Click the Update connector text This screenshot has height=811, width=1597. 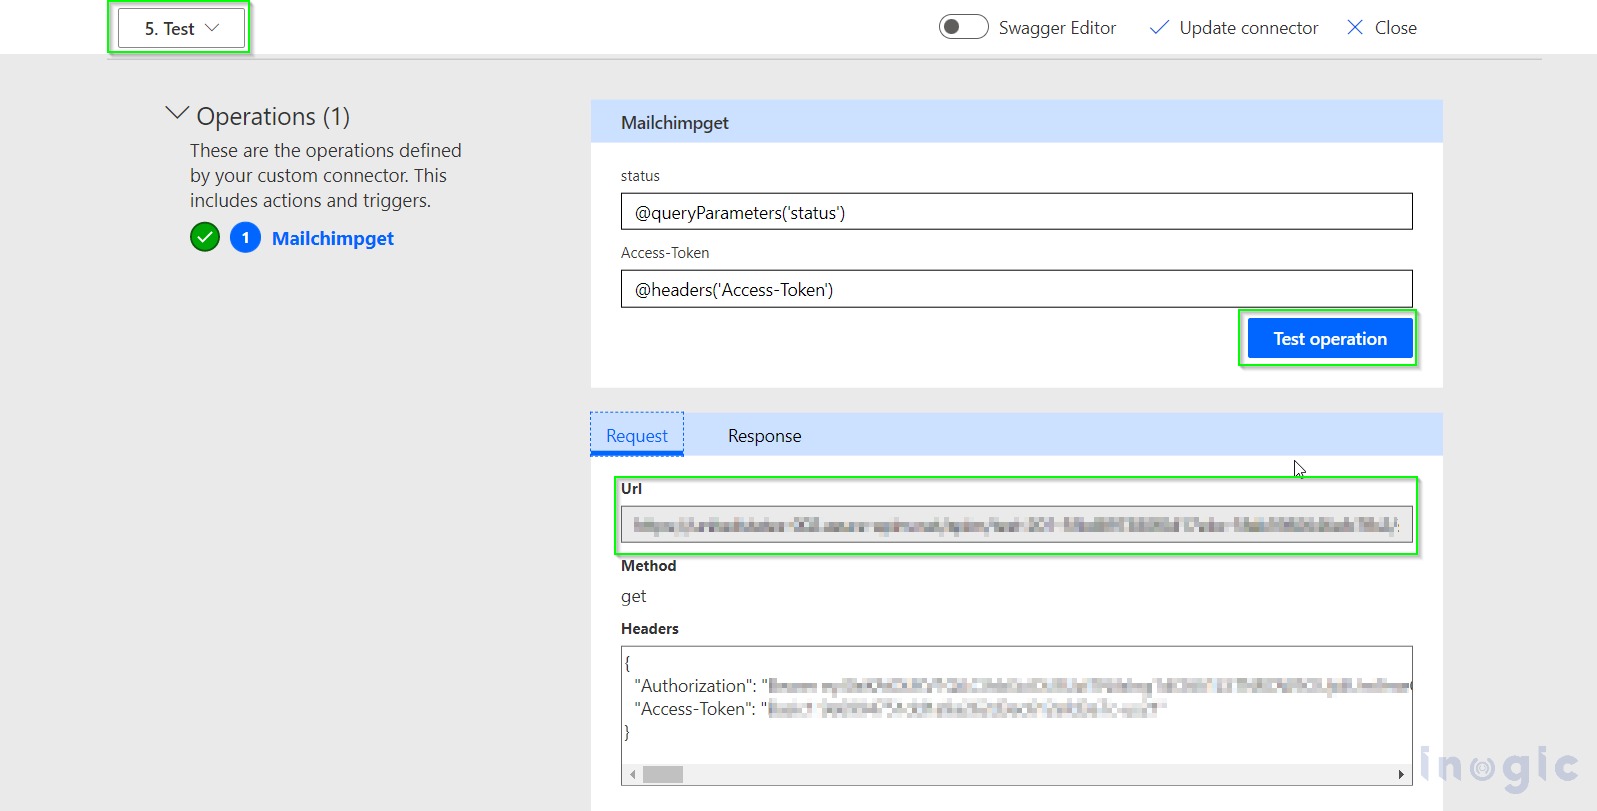pyautogui.click(x=1249, y=28)
